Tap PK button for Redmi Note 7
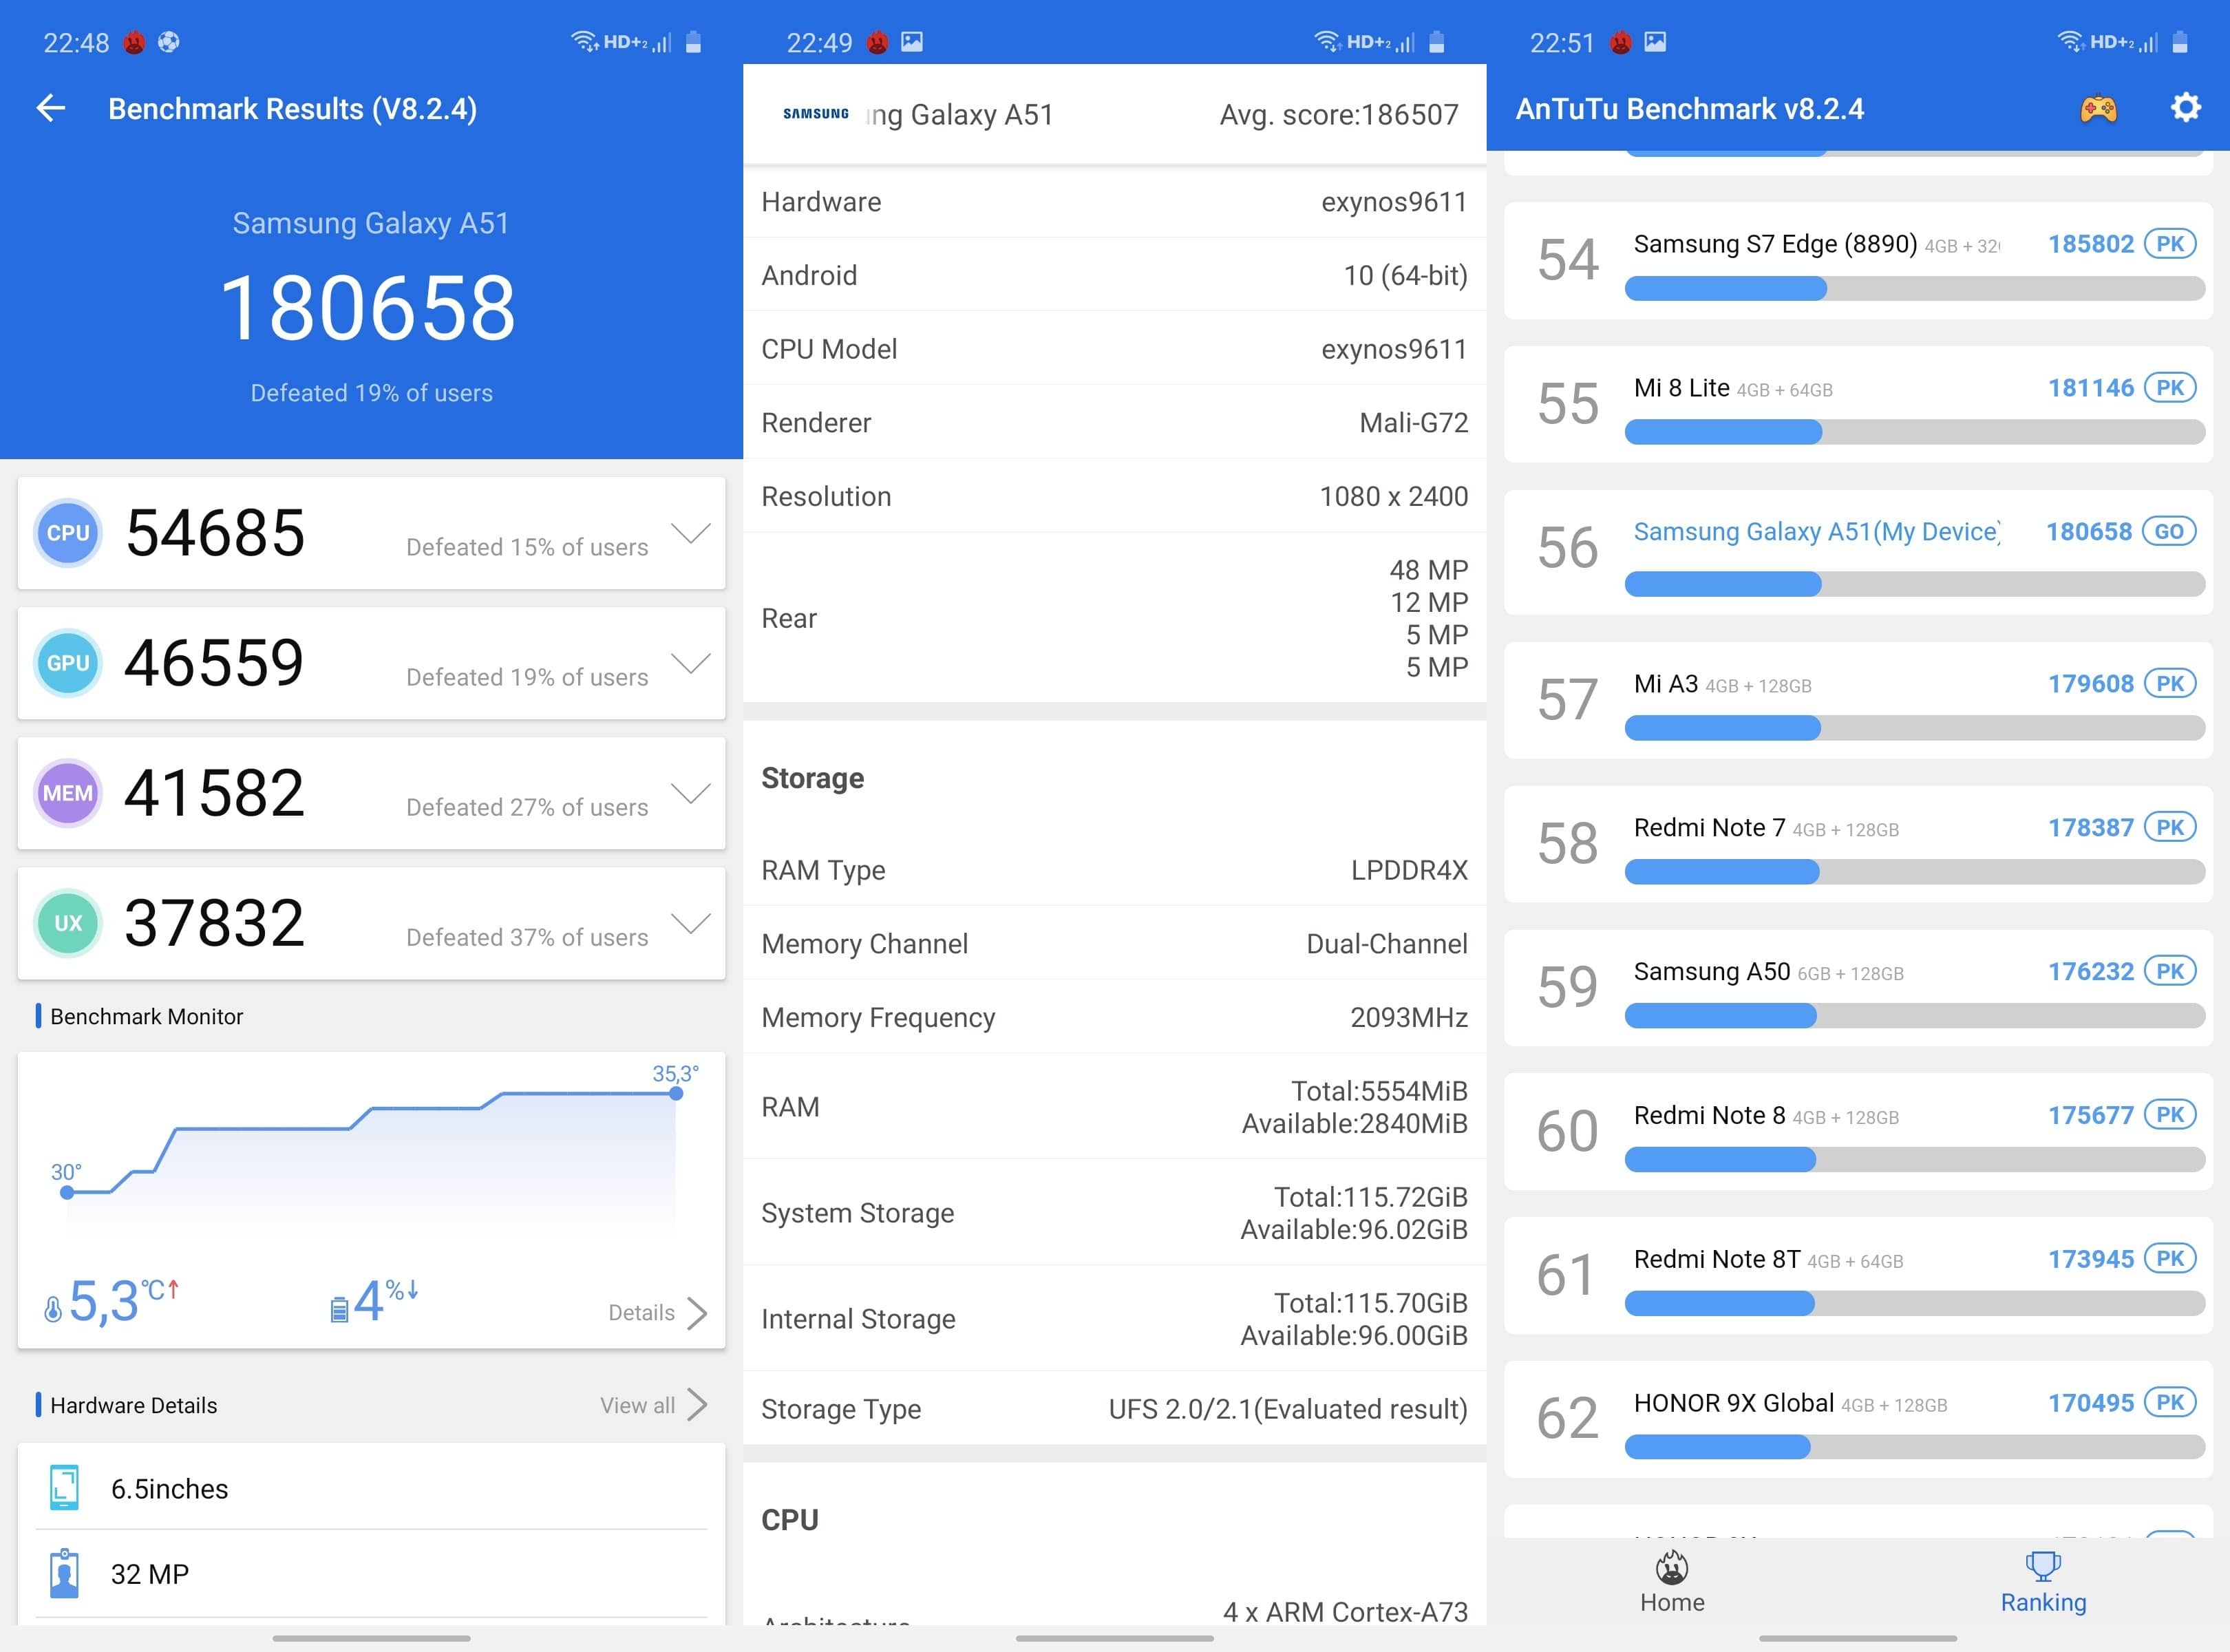The width and height of the screenshot is (2230, 1652). [x=2170, y=828]
